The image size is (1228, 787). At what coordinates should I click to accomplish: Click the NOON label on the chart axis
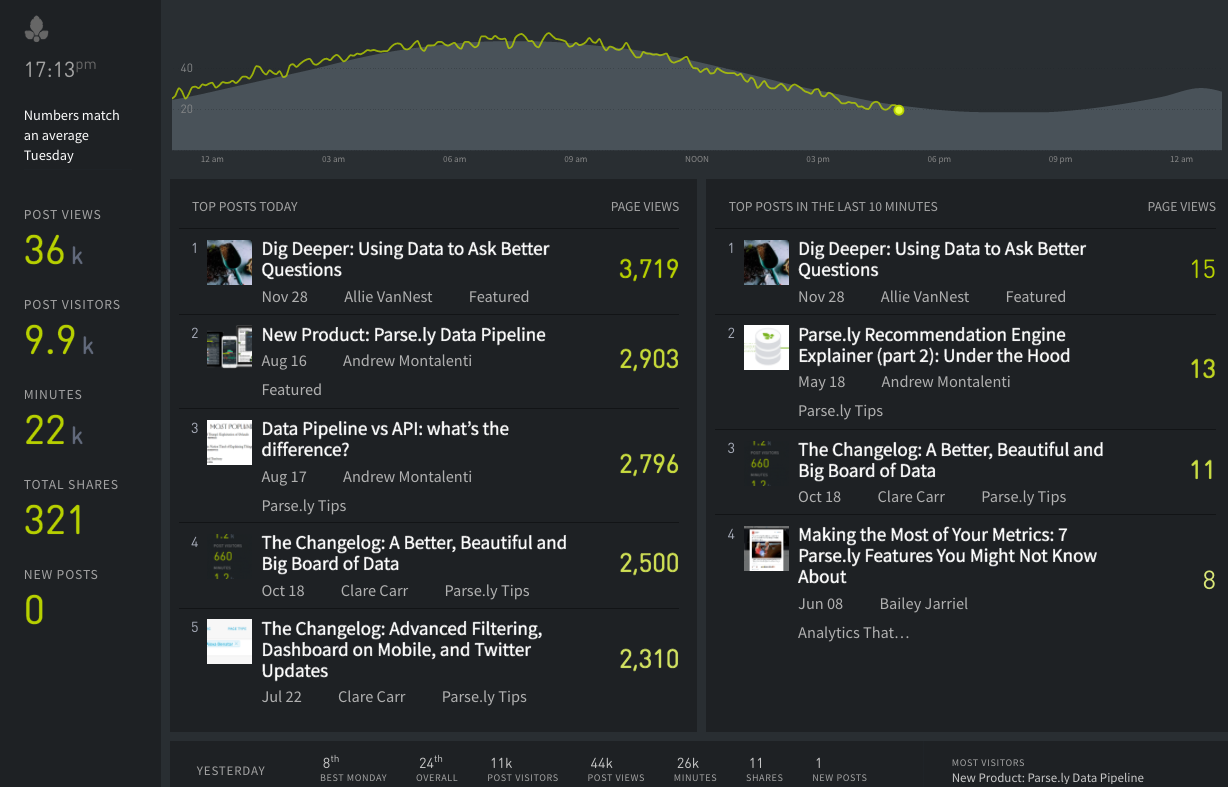tap(696, 159)
